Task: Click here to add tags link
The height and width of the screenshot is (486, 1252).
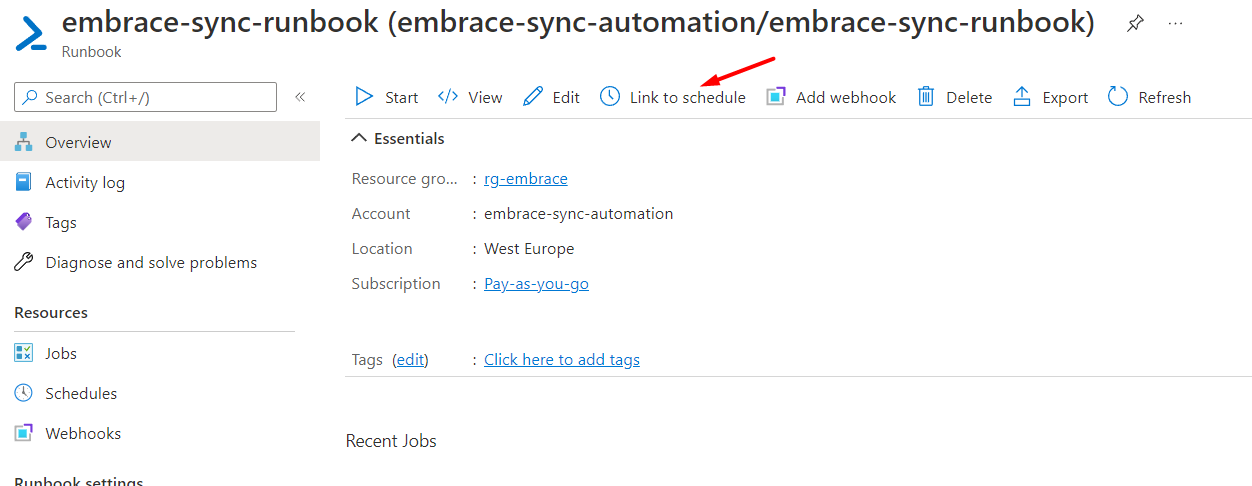Action: tap(562, 360)
